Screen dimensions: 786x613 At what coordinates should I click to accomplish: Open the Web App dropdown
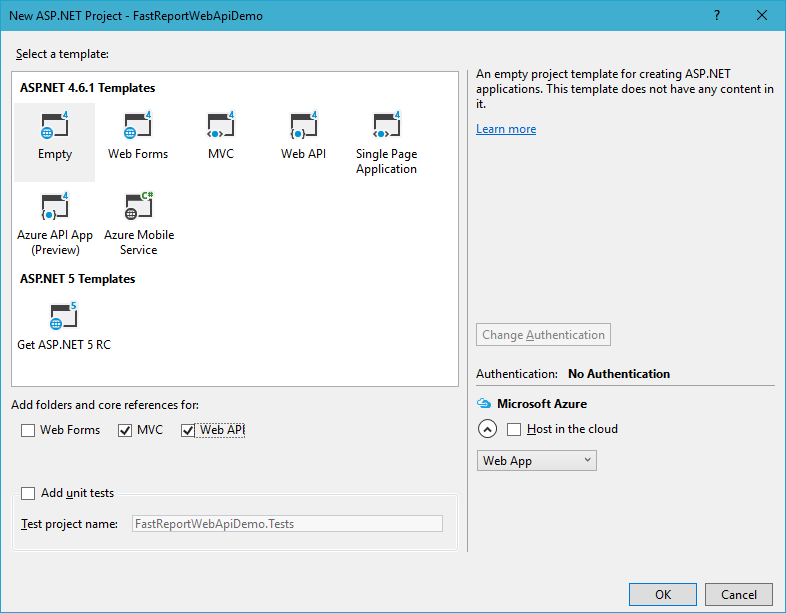point(536,461)
